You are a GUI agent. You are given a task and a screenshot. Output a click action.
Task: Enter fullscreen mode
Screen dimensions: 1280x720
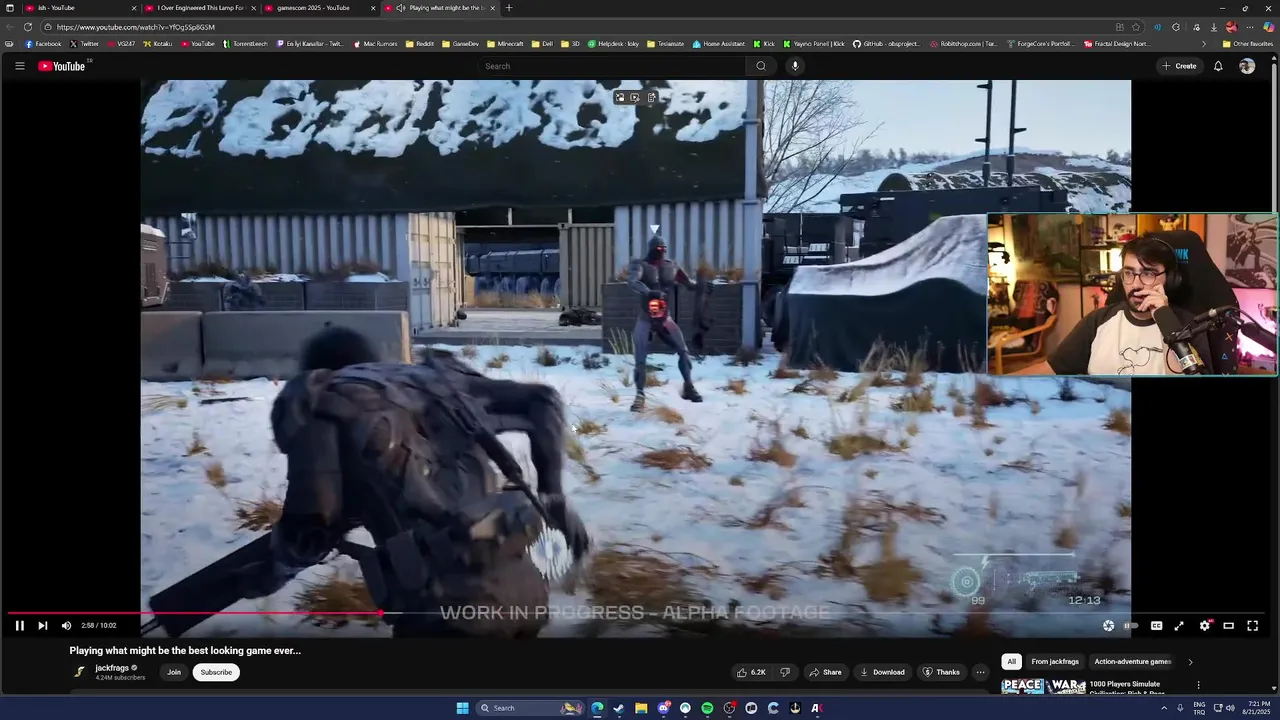point(1252,626)
